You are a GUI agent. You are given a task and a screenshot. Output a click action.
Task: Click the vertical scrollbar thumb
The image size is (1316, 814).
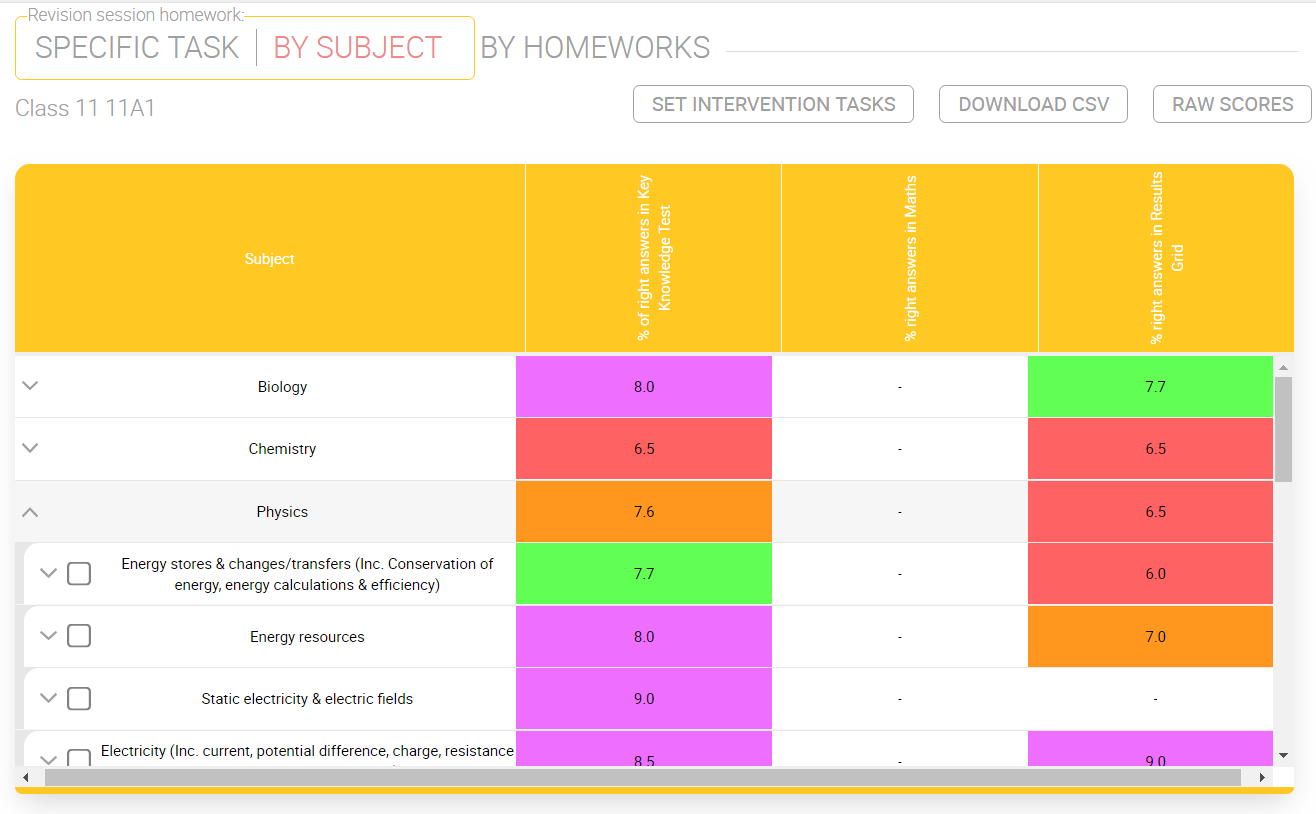(1283, 428)
